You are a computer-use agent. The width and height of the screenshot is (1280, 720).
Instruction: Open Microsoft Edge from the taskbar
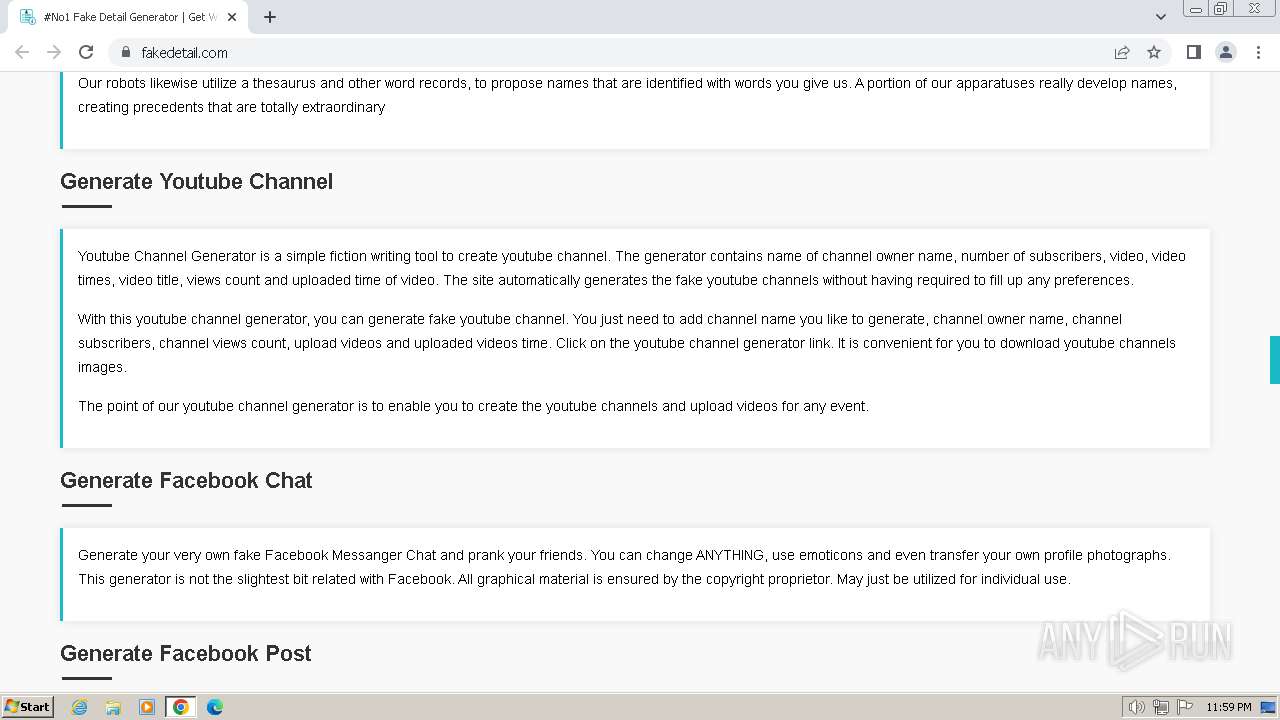215,707
